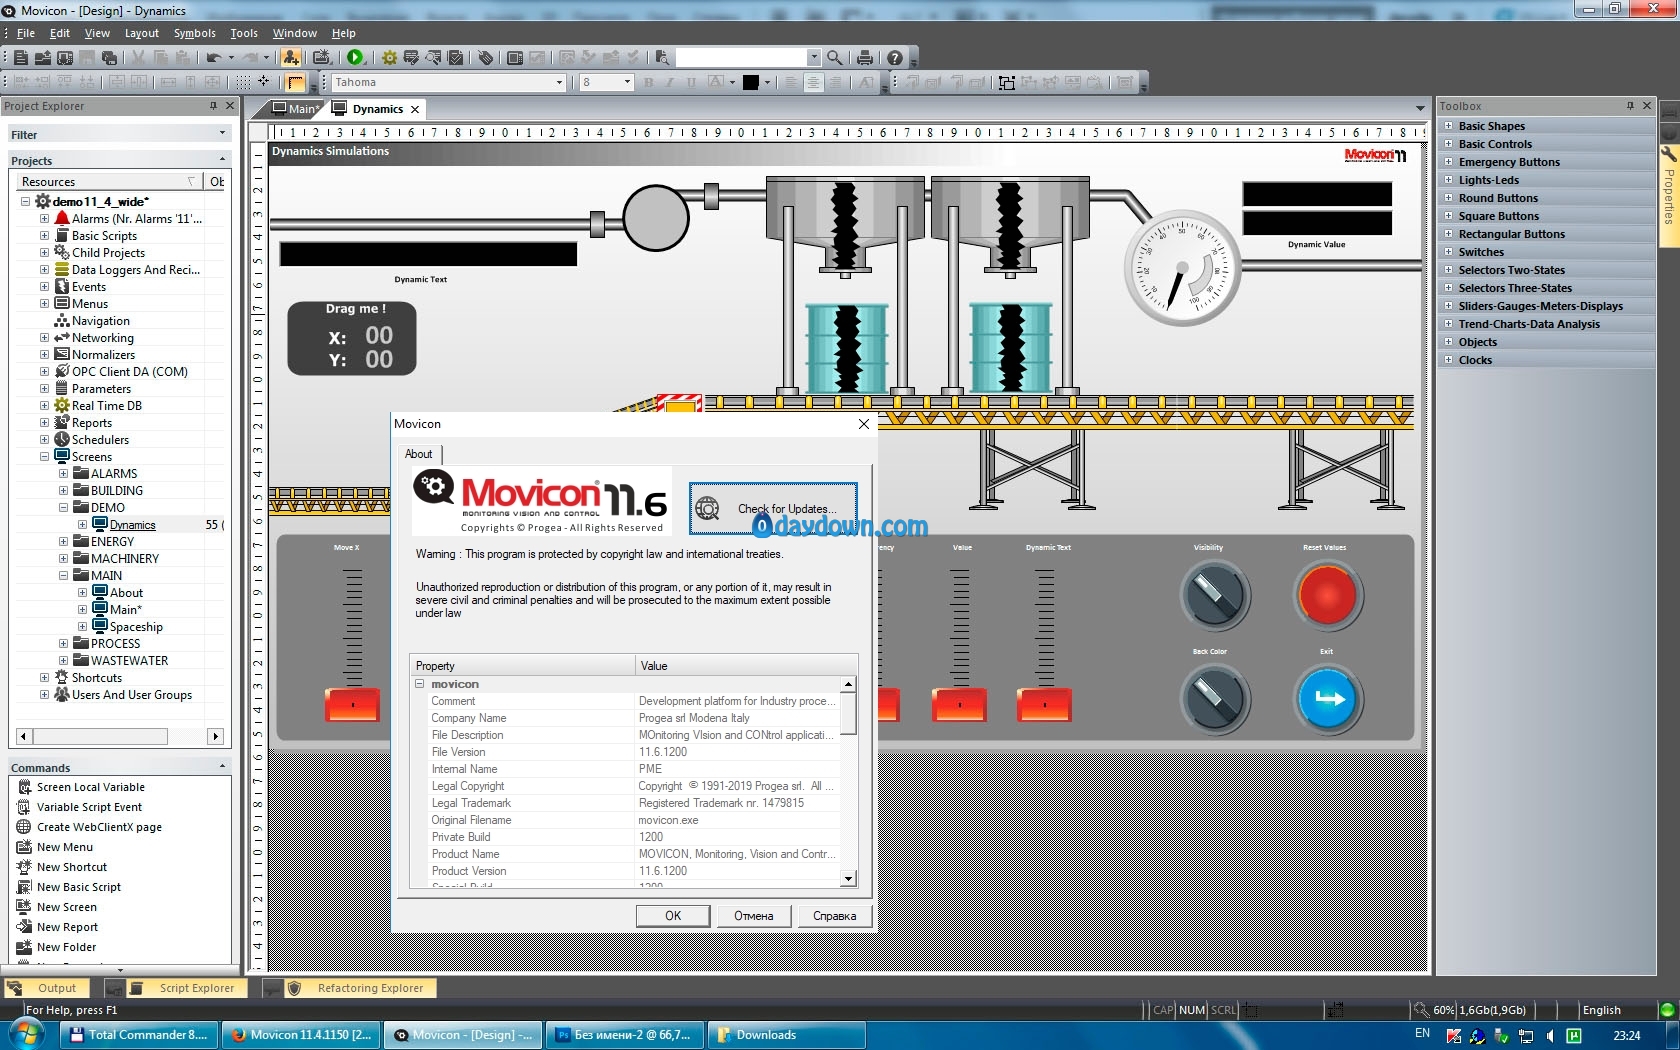Click Check for Updates button
This screenshot has width=1680, height=1050.
coord(773,509)
